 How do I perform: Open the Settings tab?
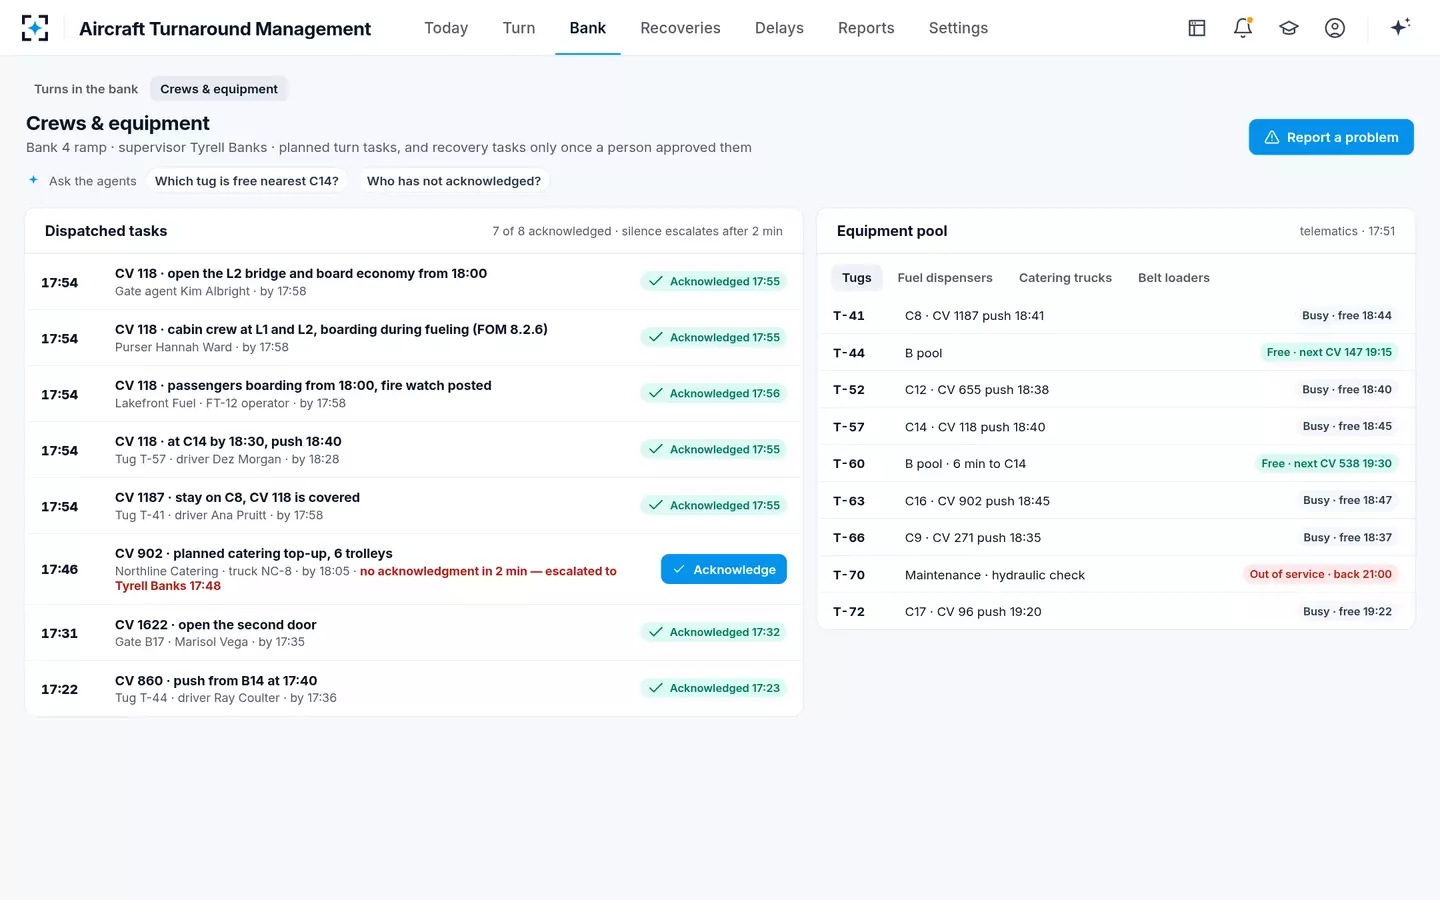click(958, 28)
